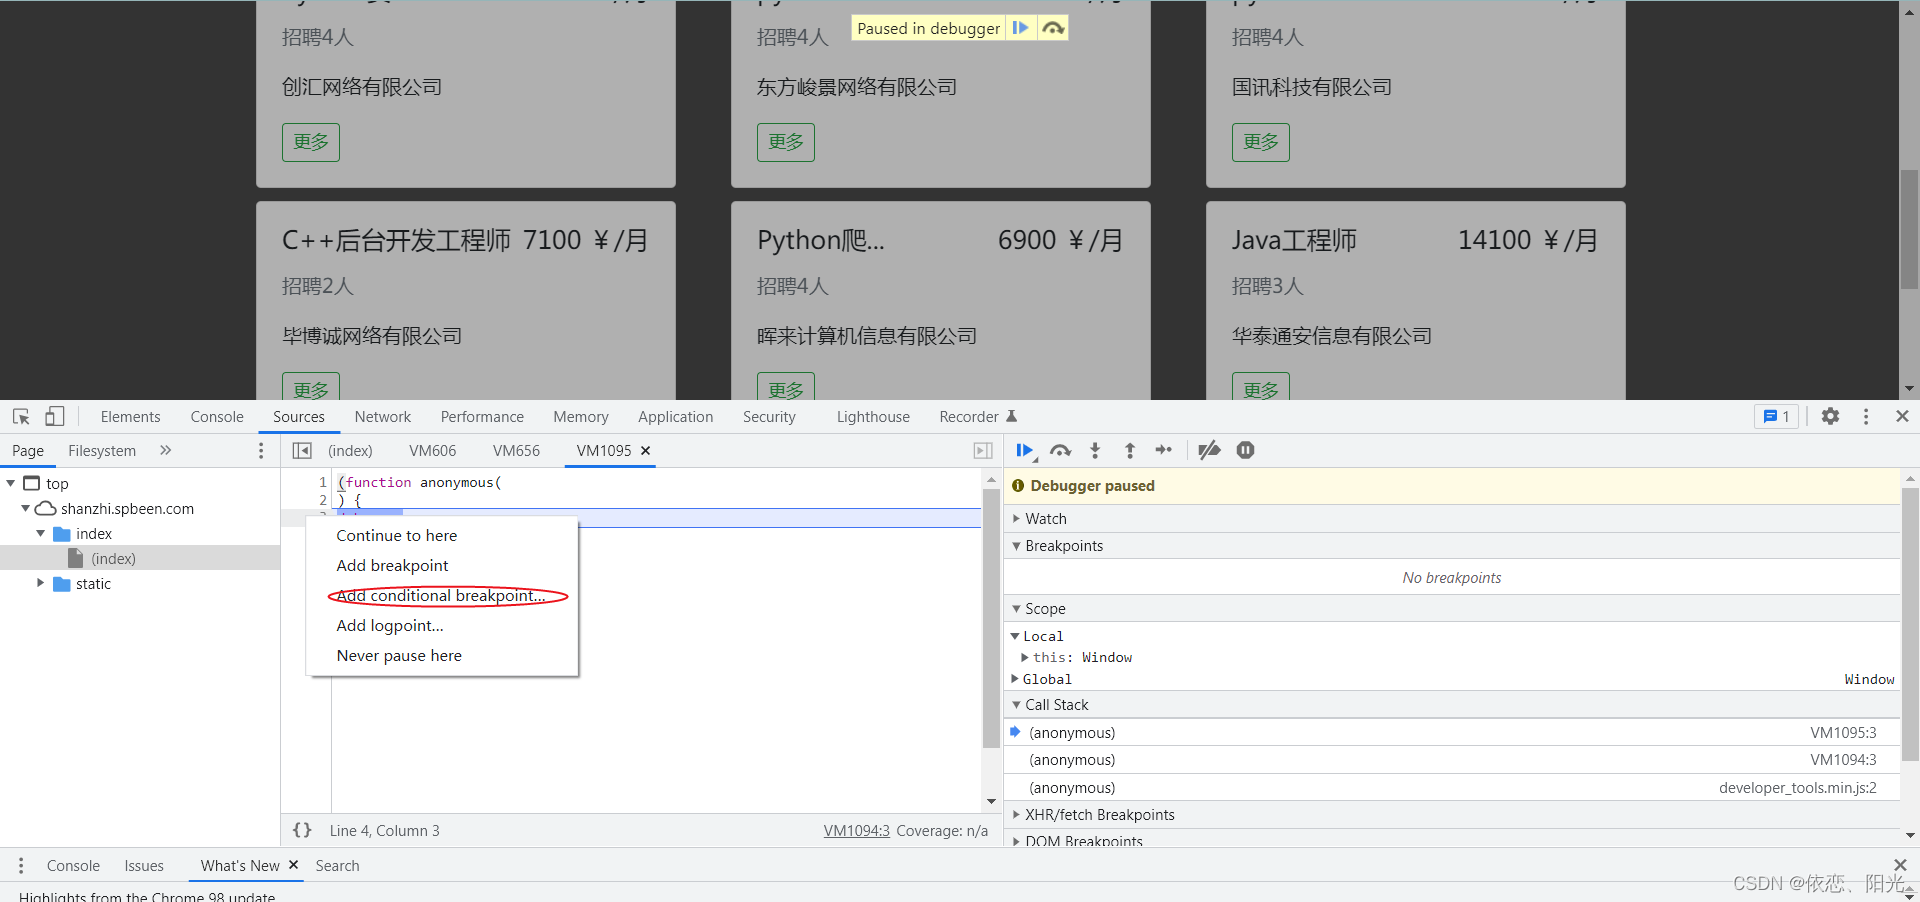Deactivate all breakpoints

click(1209, 450)
